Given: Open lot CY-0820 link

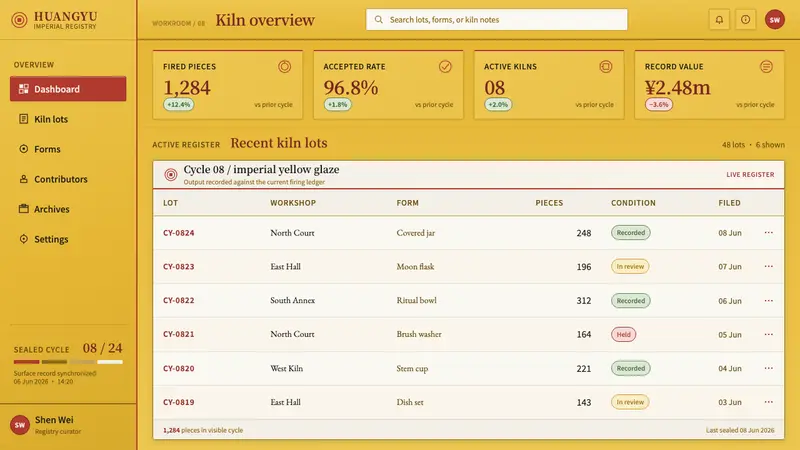Looking at the screenshot, I should [x=179, y=368].
